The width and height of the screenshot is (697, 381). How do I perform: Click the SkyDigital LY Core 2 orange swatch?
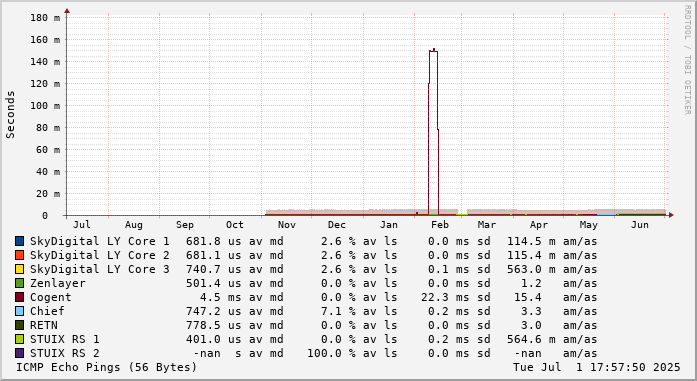20,255
